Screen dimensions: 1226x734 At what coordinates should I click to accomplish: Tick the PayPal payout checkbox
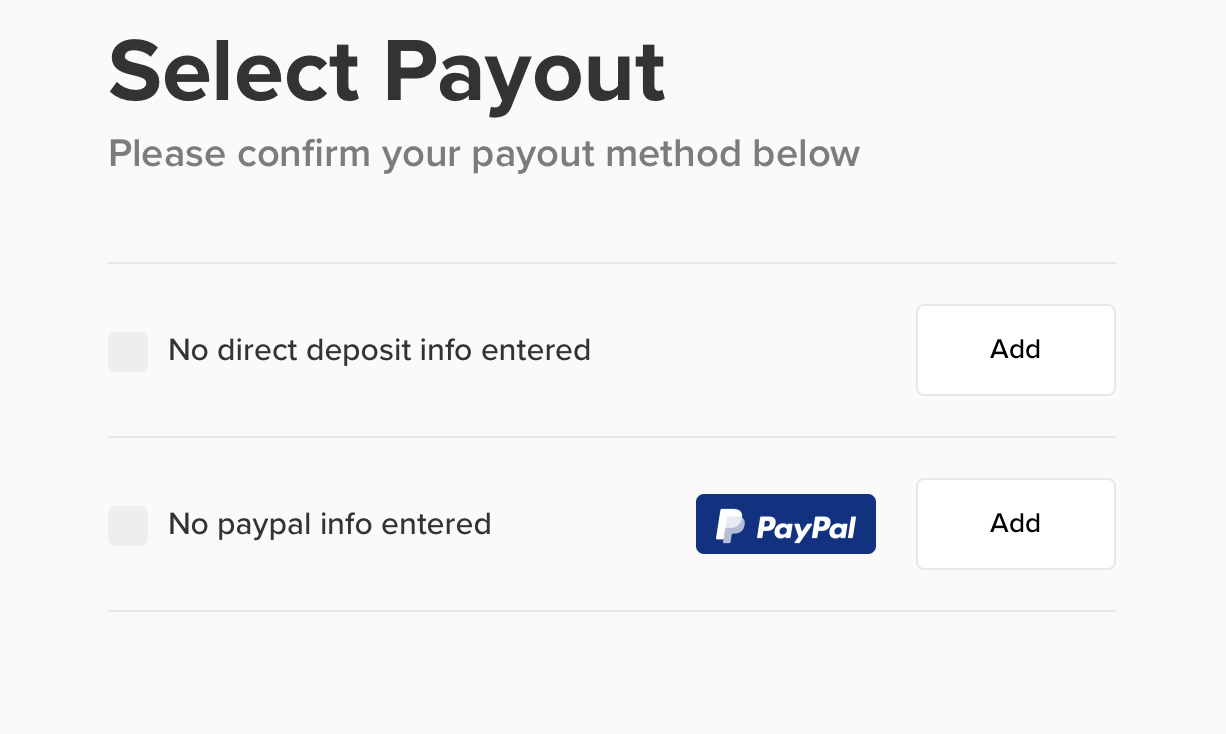pos(128,526)
